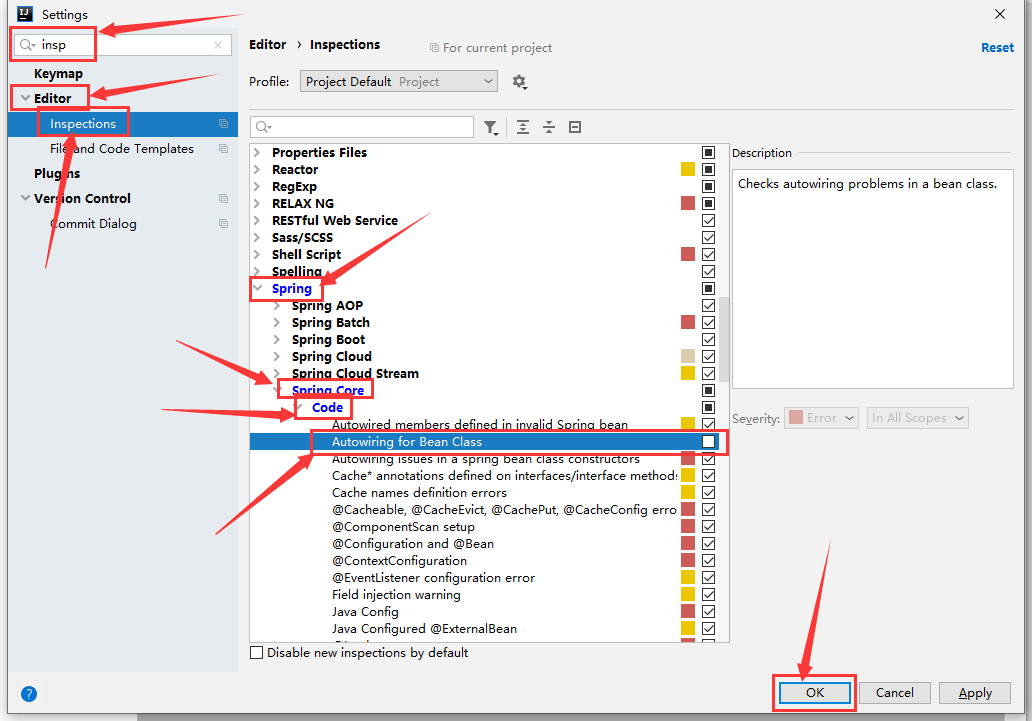This screenshot has height=721, width=1032.
Task: Click the Reset link
Action: [997, 47]
